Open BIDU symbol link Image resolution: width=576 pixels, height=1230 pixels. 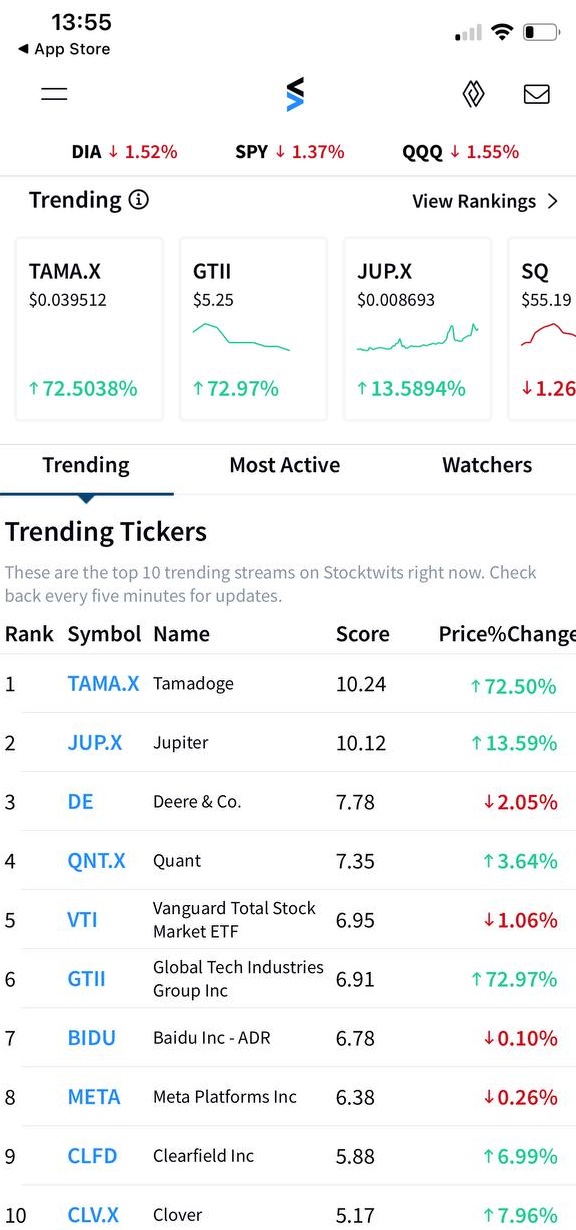[x=92, y=1038]
